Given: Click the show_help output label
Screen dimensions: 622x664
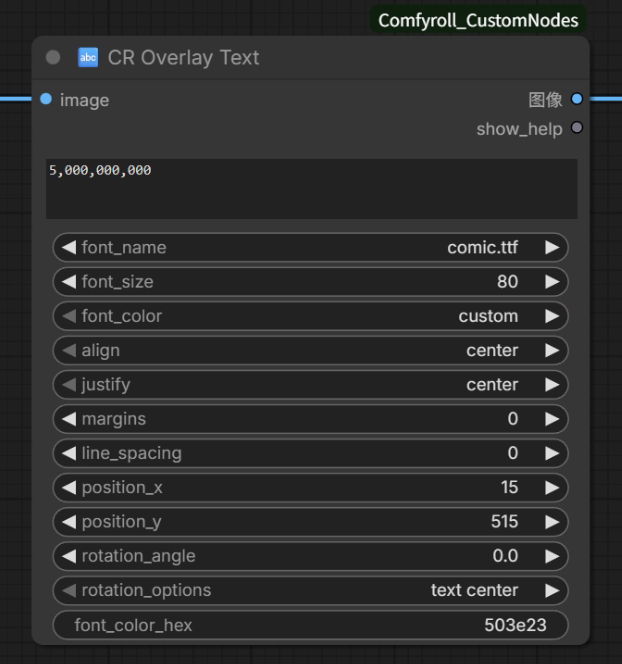Looking at the screenshot, I should point(519,129).
